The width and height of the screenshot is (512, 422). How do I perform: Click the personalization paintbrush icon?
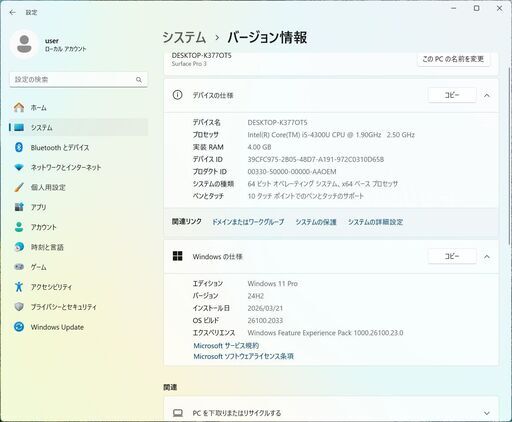click(x=19, y=187)
